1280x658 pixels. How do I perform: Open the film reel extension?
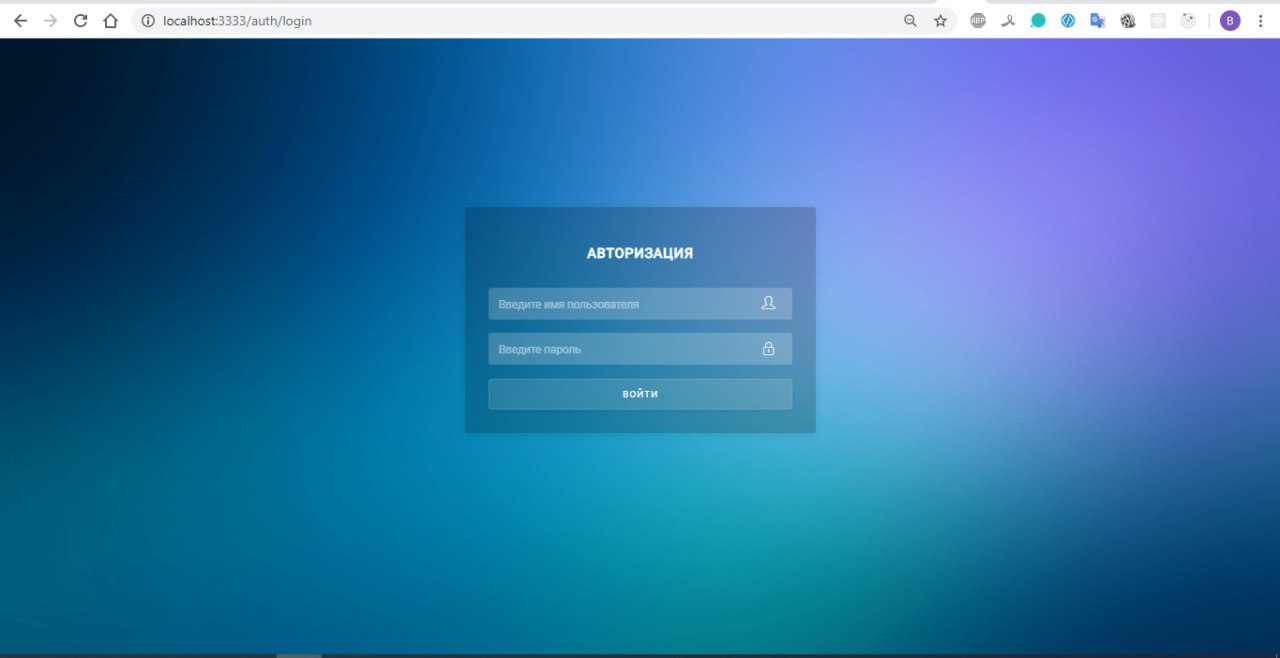1128,20
